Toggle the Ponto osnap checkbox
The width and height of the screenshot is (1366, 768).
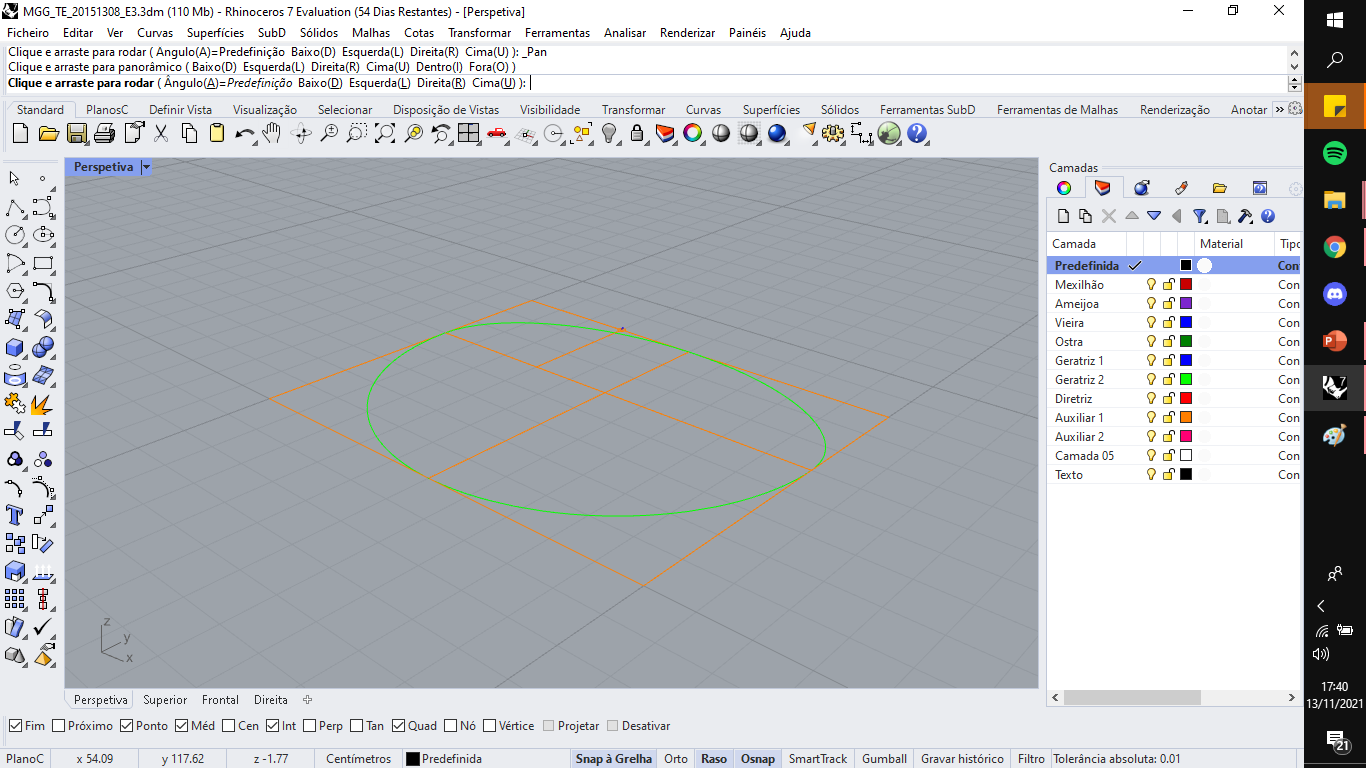127,726
